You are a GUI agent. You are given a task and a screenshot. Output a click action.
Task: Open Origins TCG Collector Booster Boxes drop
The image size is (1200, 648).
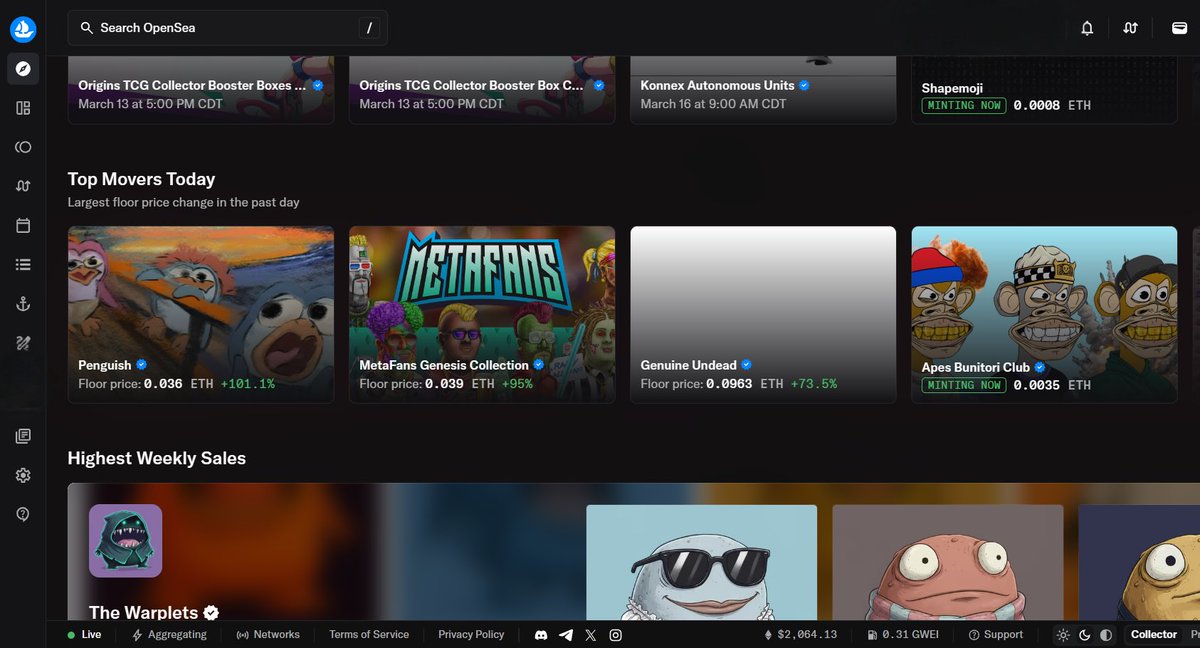click(x=201, y=90)
